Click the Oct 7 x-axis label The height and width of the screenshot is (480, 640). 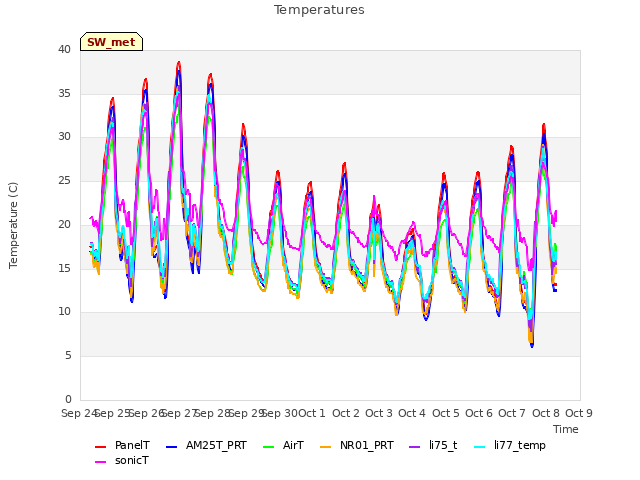512,413
